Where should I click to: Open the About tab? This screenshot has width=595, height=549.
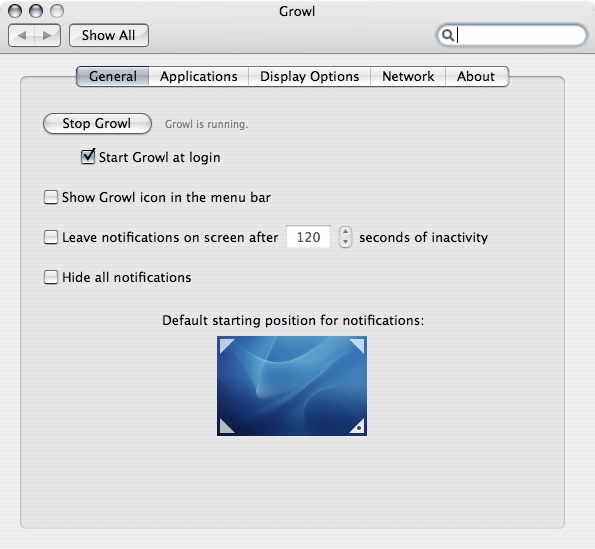[x=477, y=76]
